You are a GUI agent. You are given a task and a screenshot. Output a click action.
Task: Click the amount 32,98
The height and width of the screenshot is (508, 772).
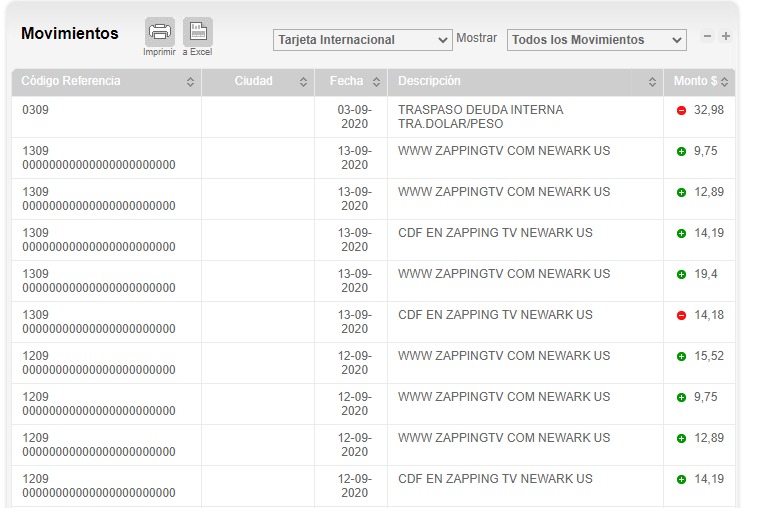pos(709,110)
